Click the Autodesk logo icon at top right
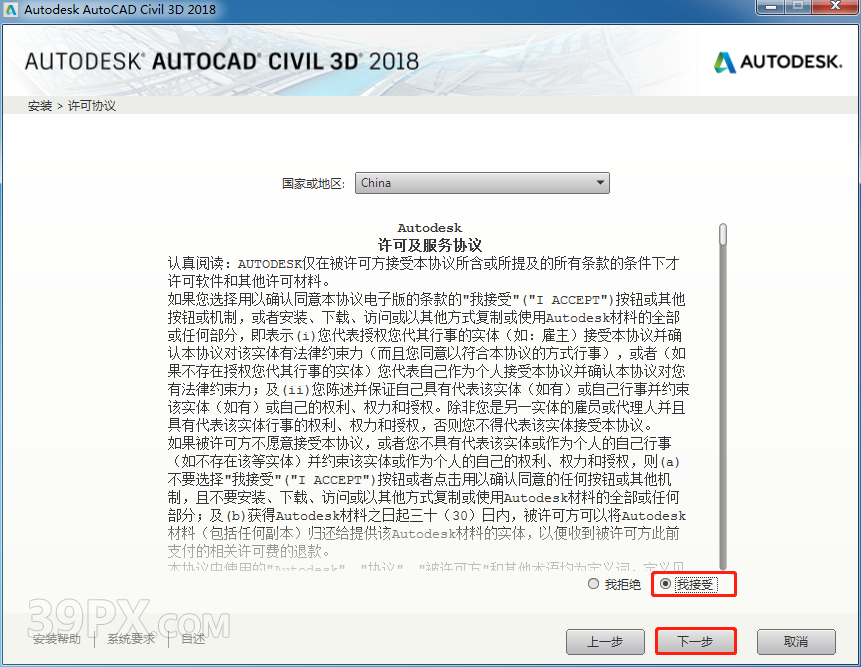Image resolution: width=861 pixels, height=667 pixels. [x=724, y=62]
